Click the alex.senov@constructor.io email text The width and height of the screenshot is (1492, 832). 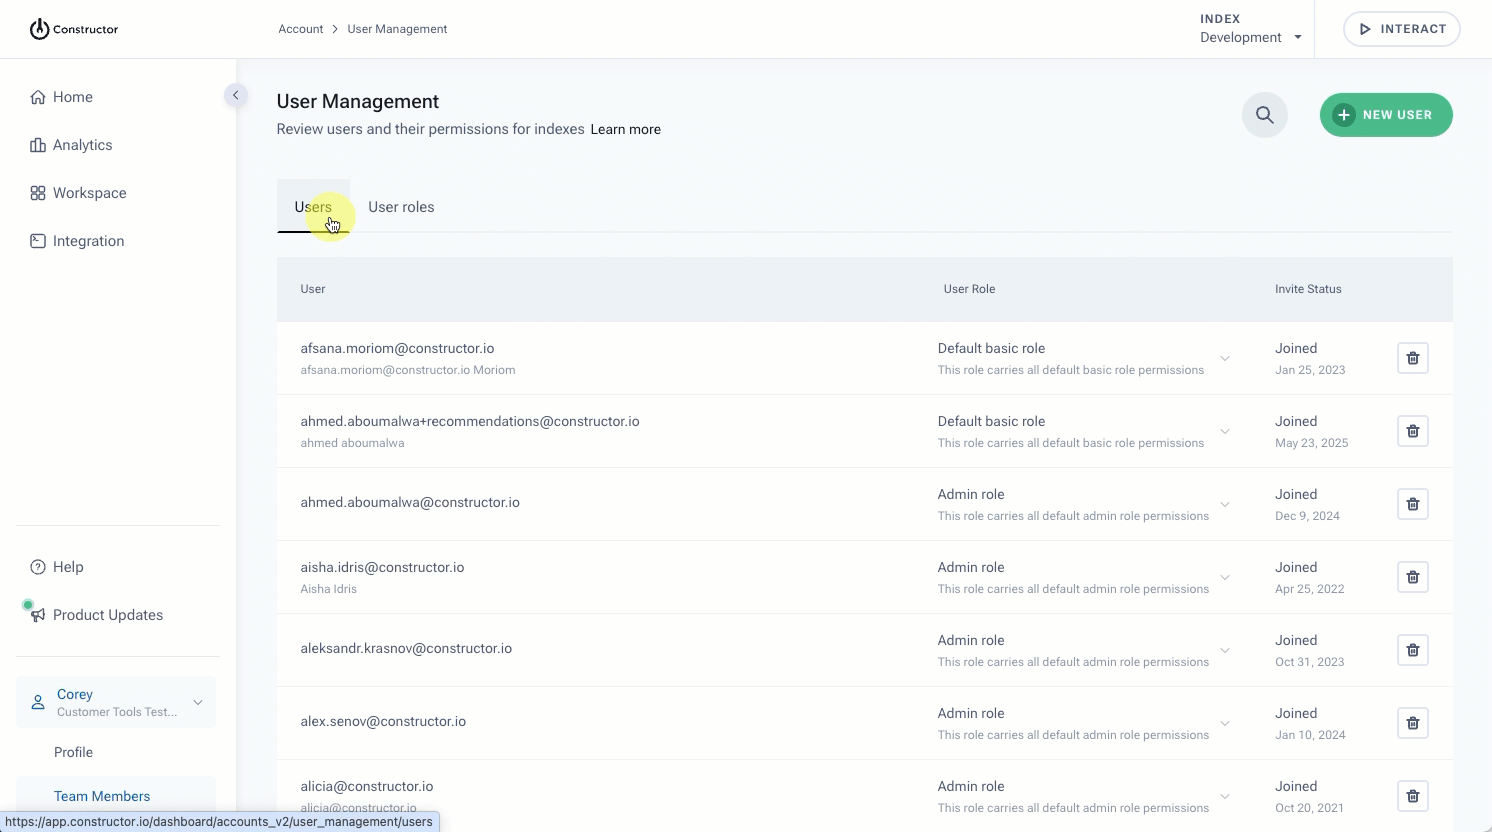tap(383, 721)
